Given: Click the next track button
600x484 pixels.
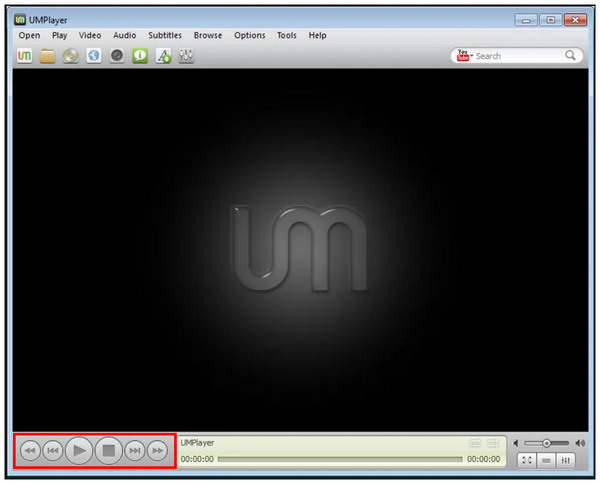Looking at the screenshot, I should tap(135, 451).
